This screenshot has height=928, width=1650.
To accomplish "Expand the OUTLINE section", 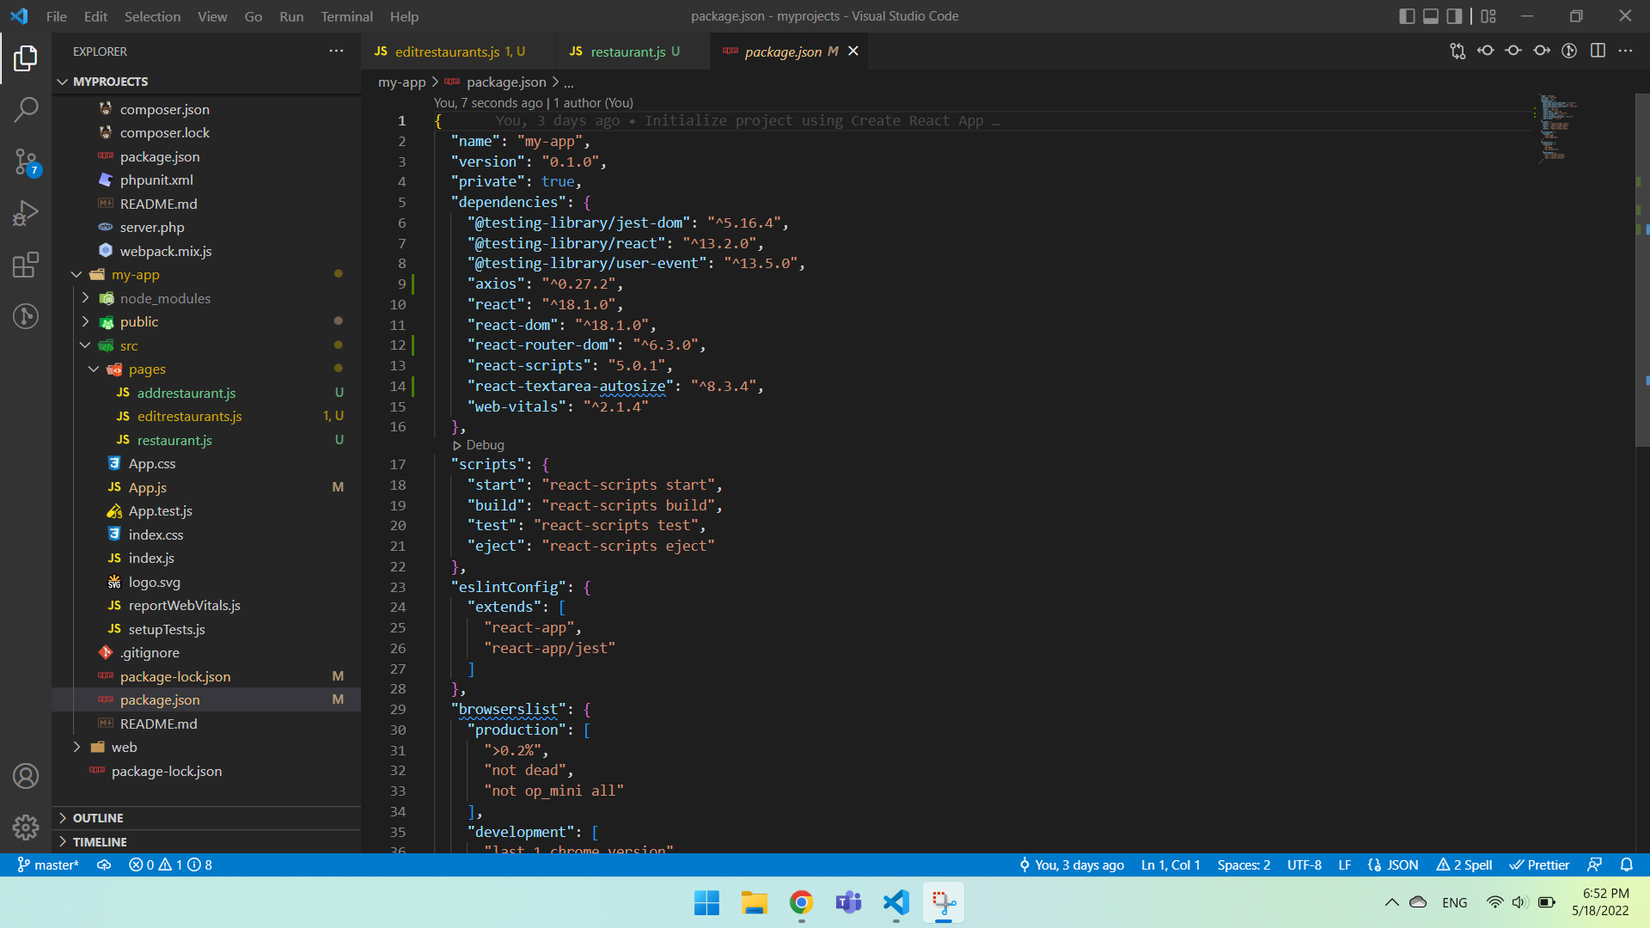I will point(98,818).
